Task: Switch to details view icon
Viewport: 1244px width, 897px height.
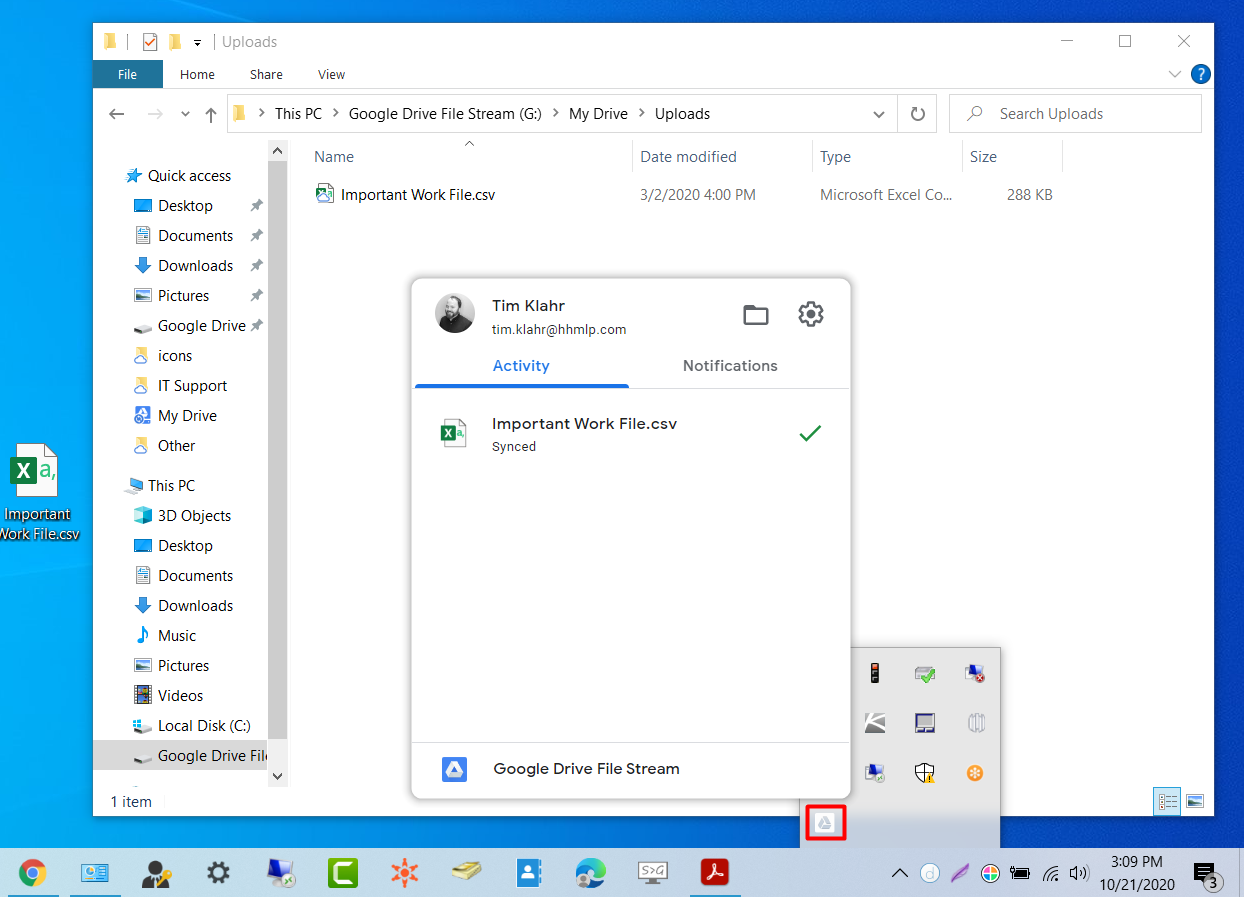Action: [x=1167, y=801]
